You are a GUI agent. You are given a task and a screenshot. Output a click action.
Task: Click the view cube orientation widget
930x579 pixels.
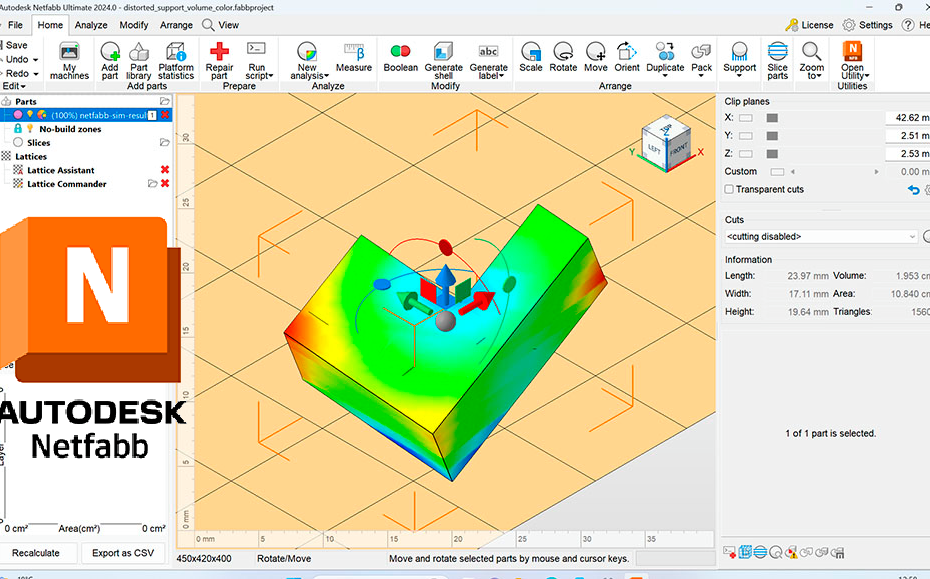tap(666, 143)
